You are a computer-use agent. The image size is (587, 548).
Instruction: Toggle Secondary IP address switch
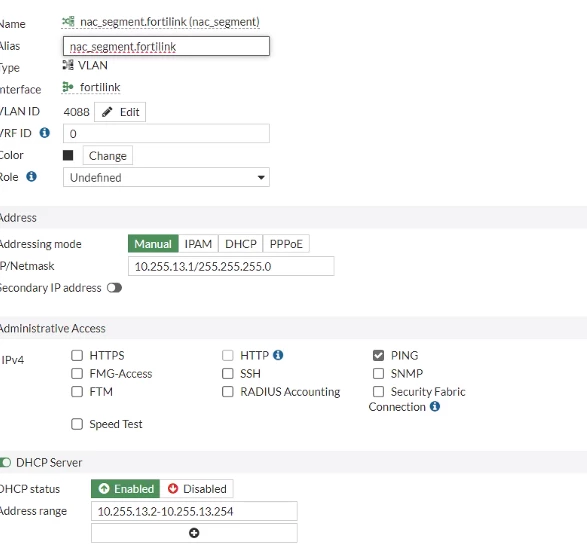tap(114, 288)
